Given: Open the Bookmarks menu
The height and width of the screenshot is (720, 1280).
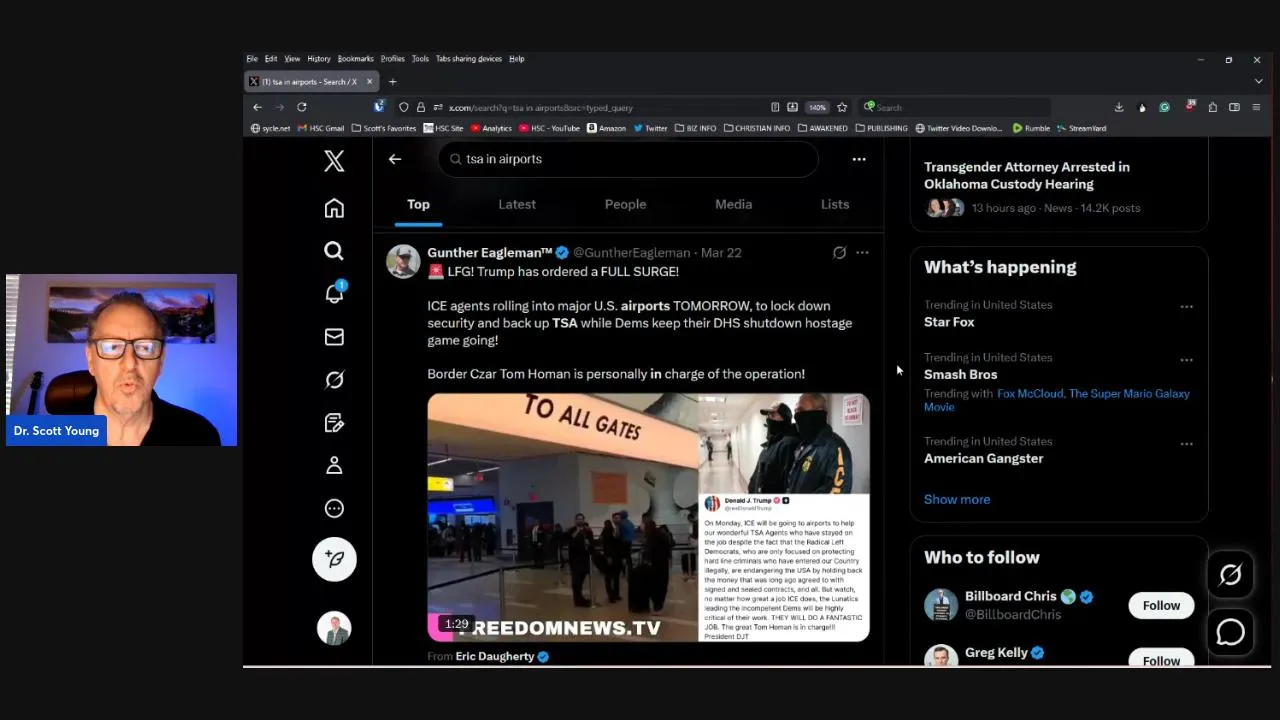Looking at the screenshot, I should [x=355, y=59].
